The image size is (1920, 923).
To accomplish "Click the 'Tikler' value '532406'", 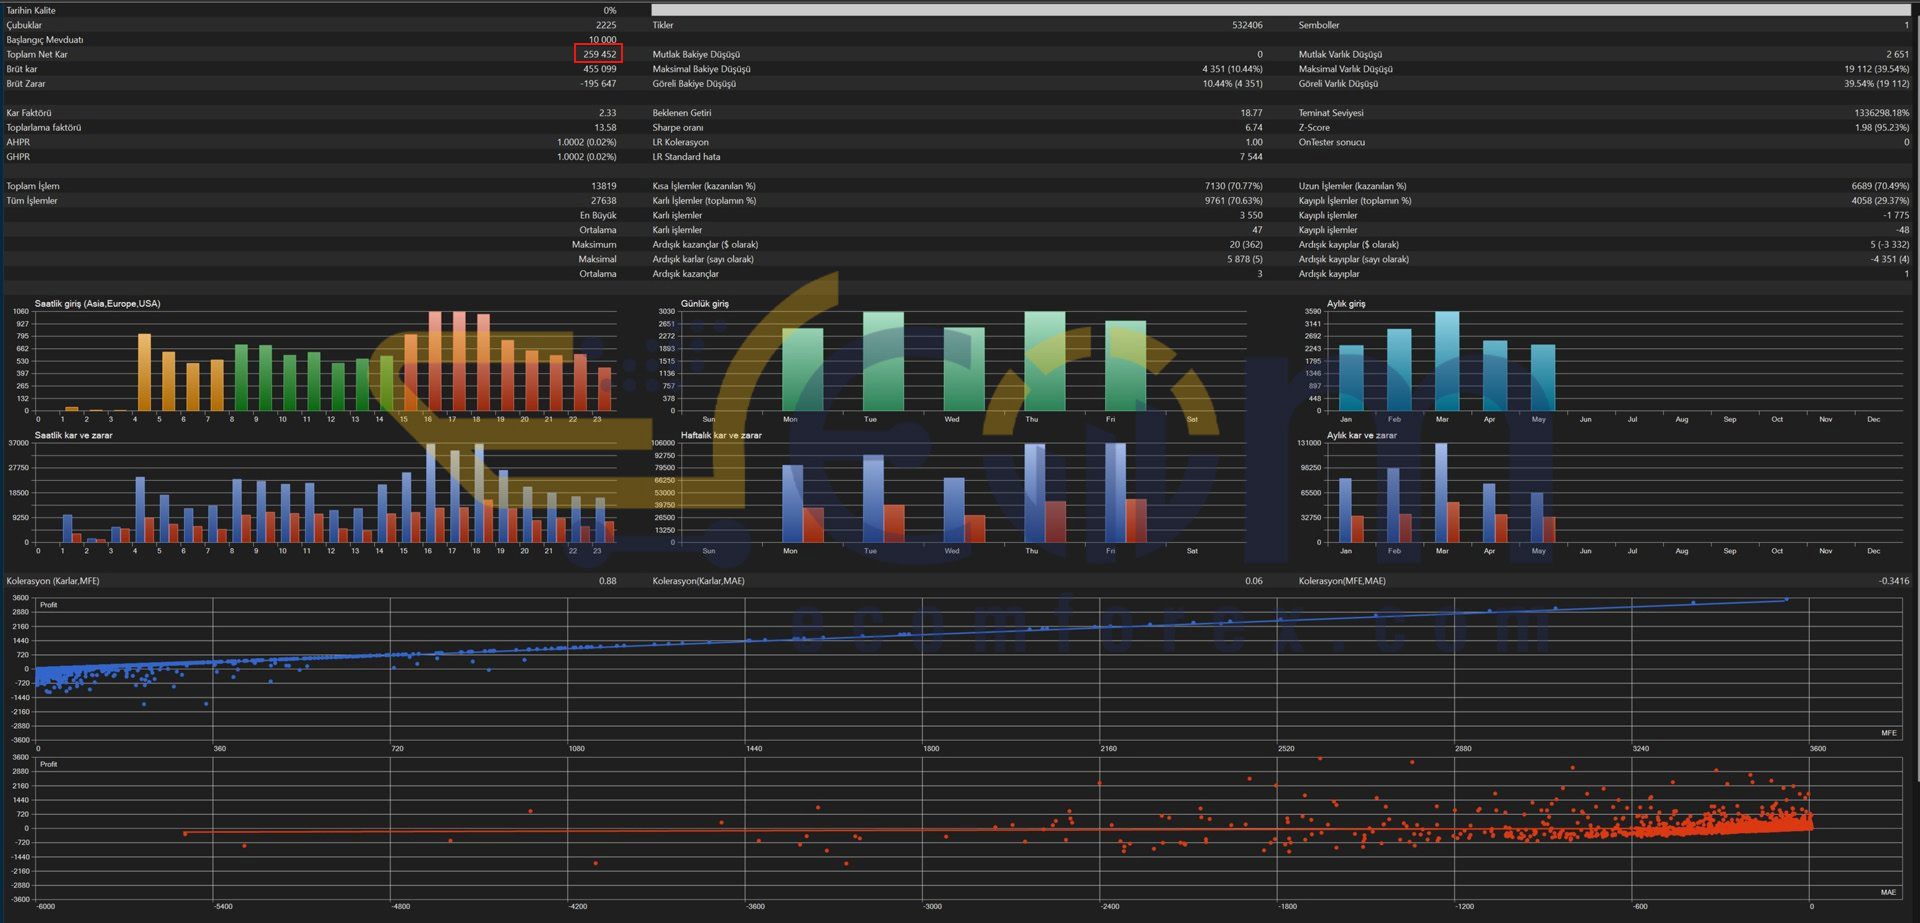I will click(x=1247, y=25).
